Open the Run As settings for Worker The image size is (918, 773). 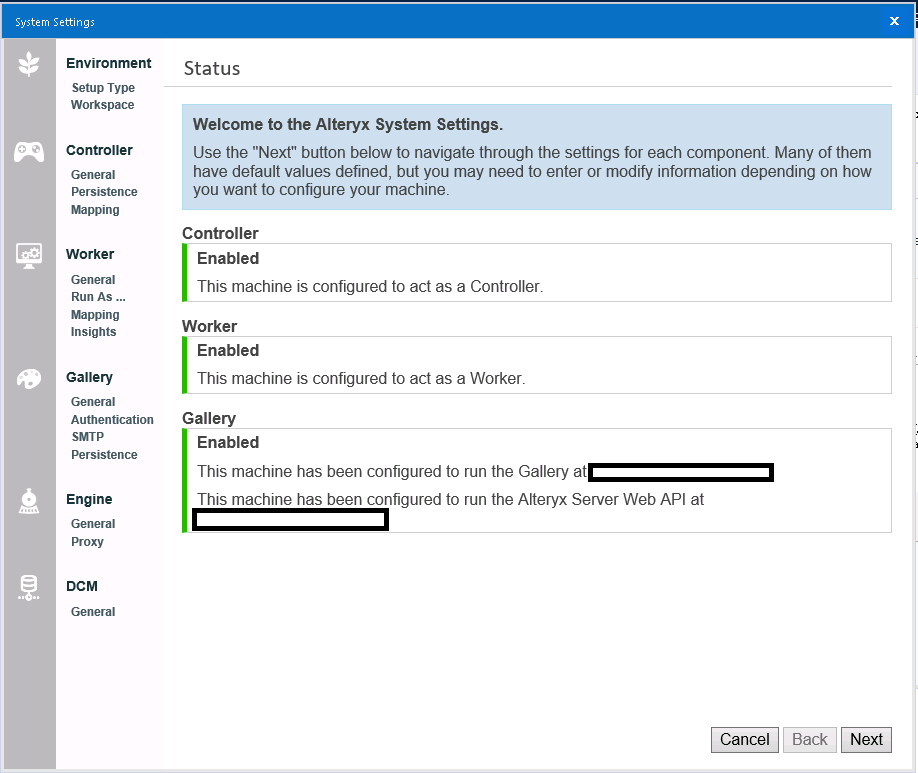97,296
